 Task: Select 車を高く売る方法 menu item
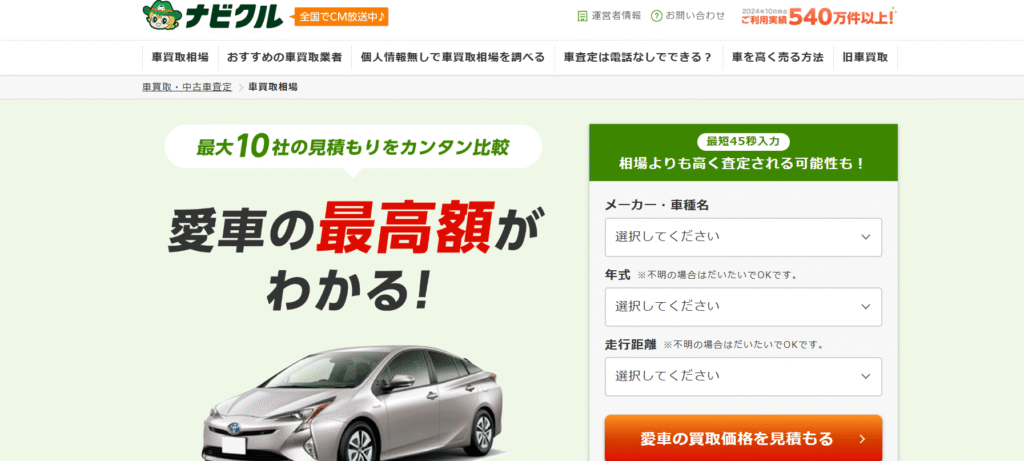pos(778,57)
